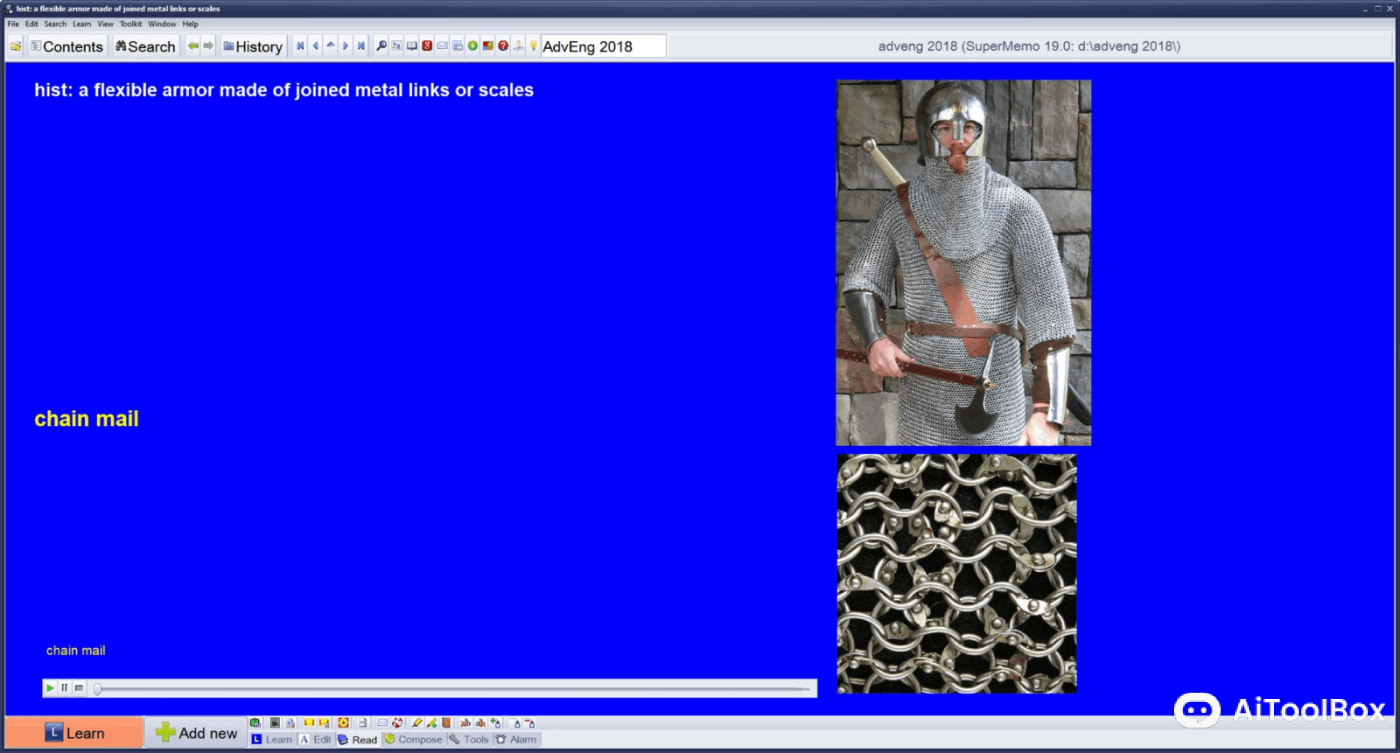Open the Learn menu in menu bar
1400x753 pixels.
(82, 24)
